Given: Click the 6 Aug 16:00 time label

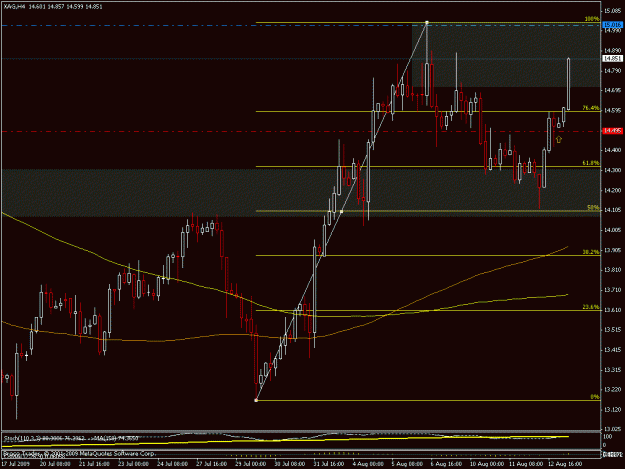Looking at the screenshot, I should [446, 464].
